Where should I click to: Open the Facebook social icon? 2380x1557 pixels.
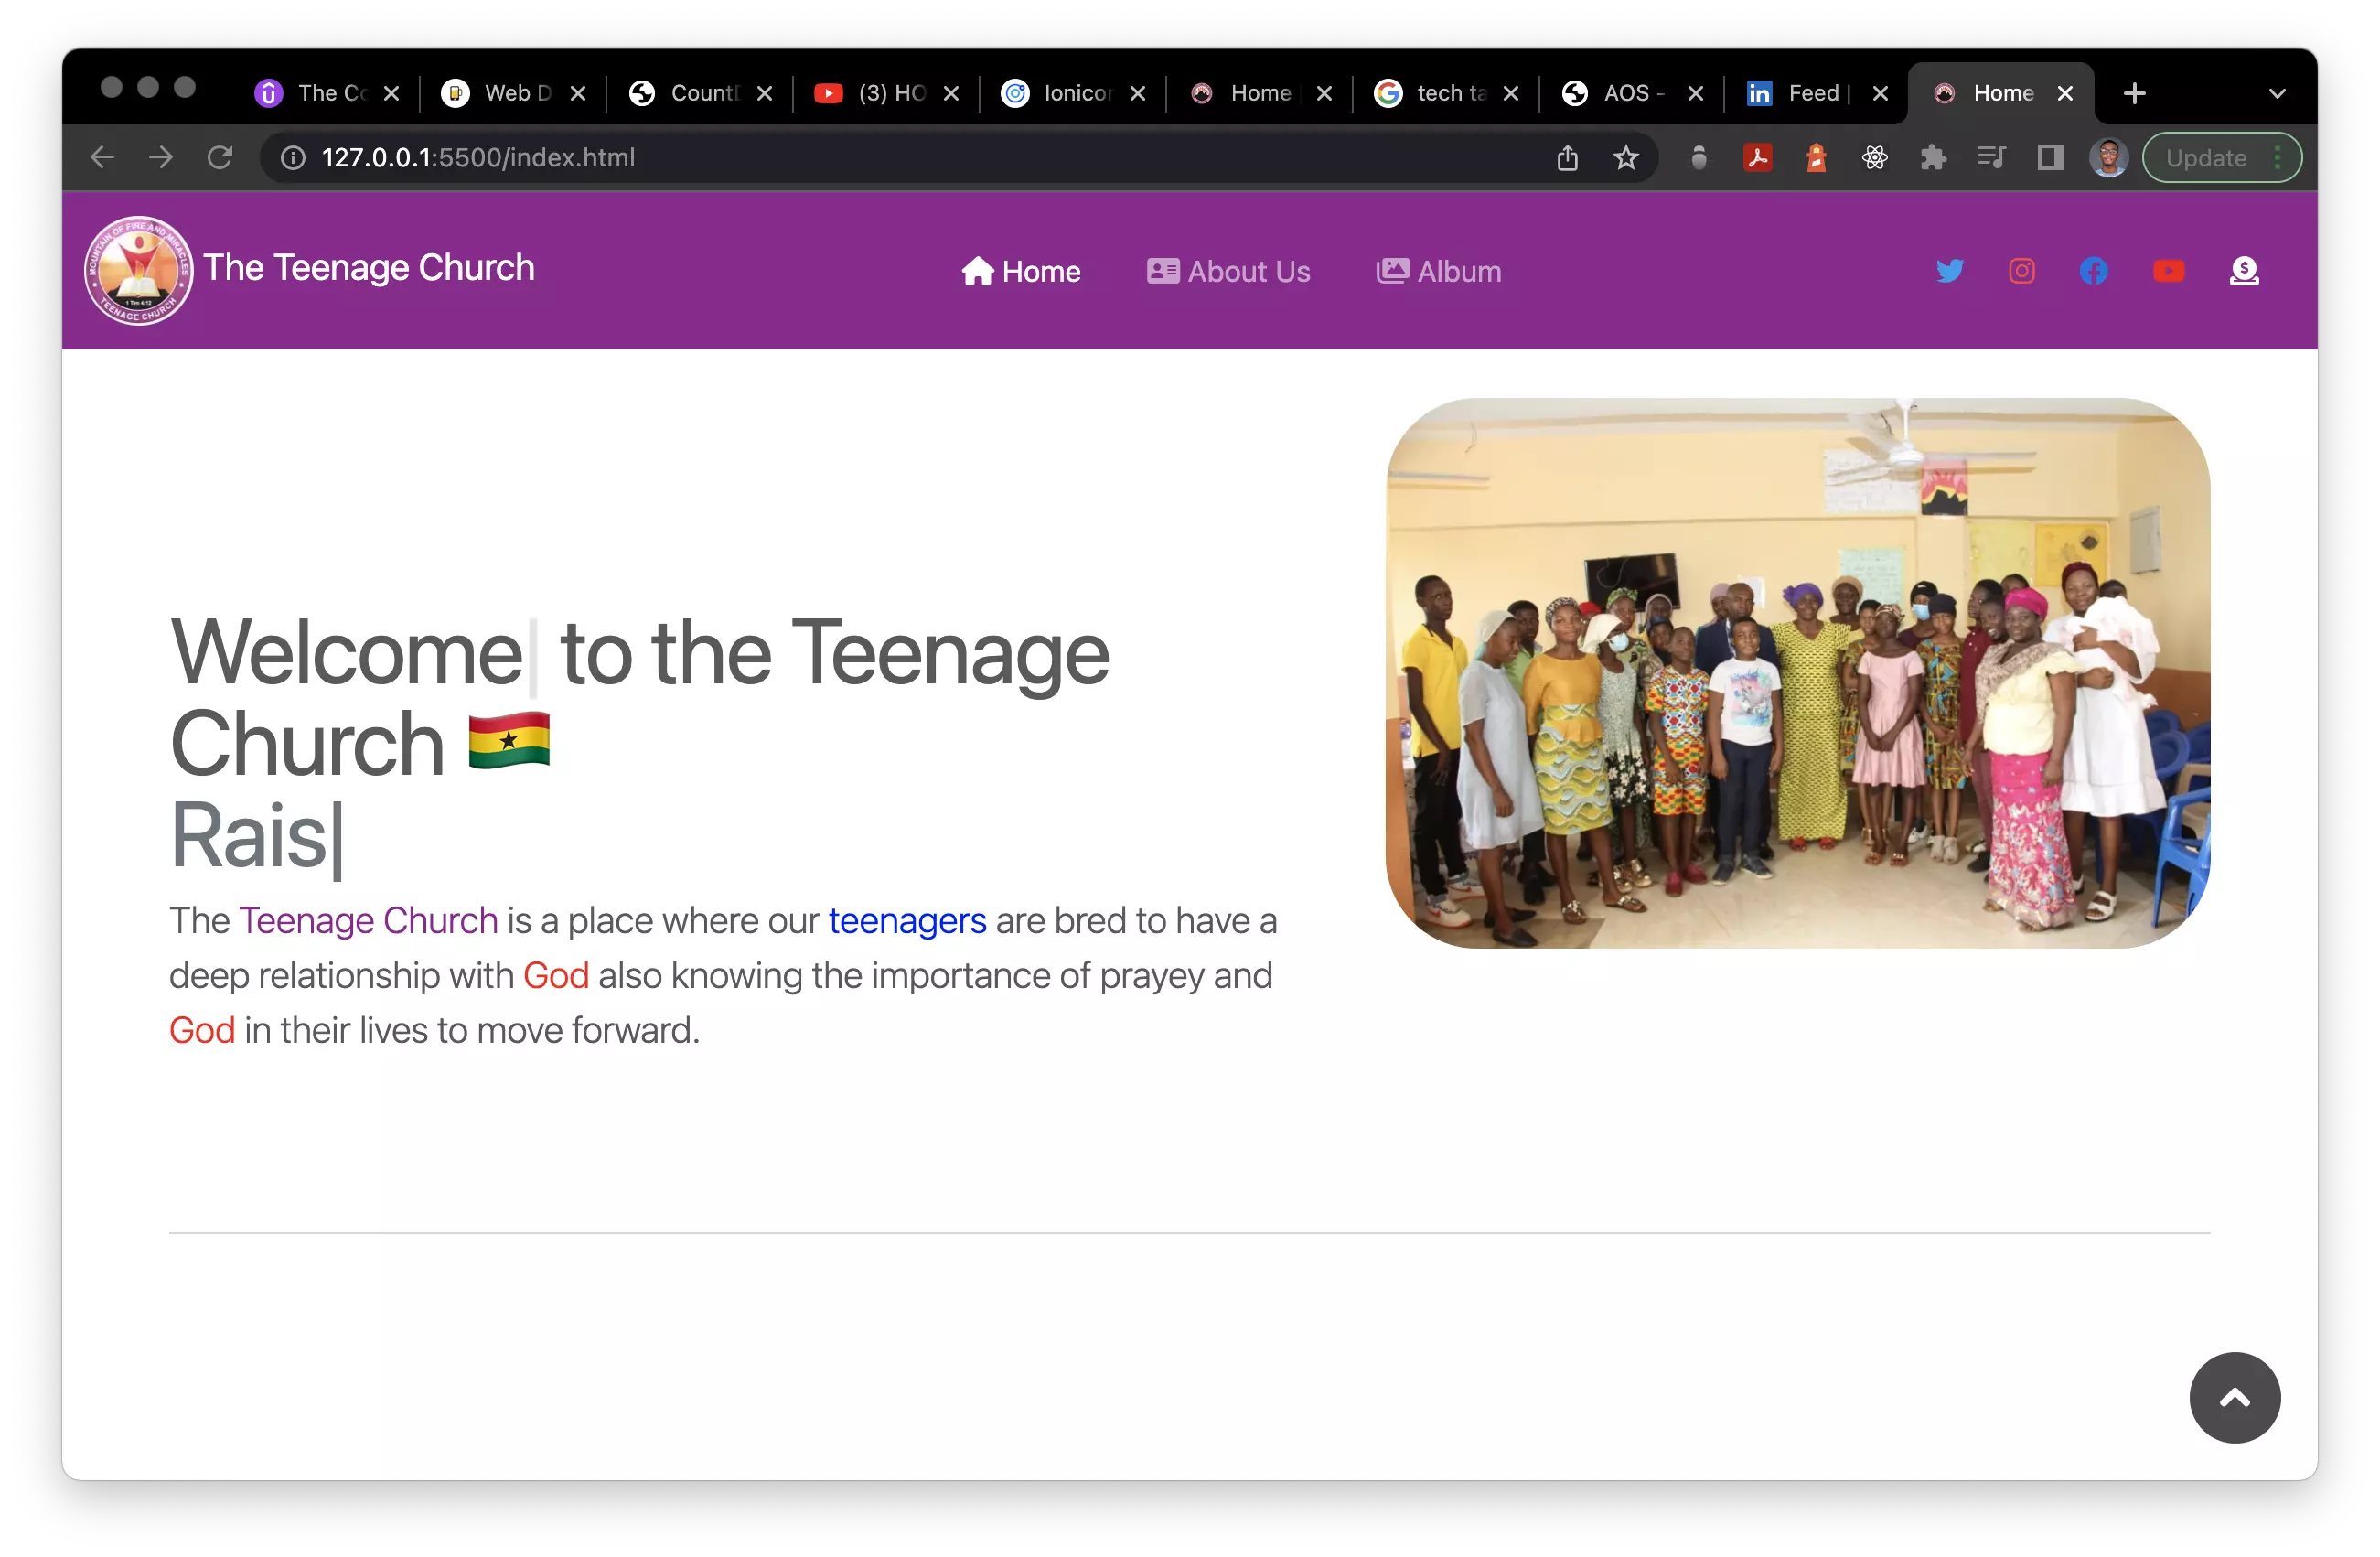point(2093,271)
